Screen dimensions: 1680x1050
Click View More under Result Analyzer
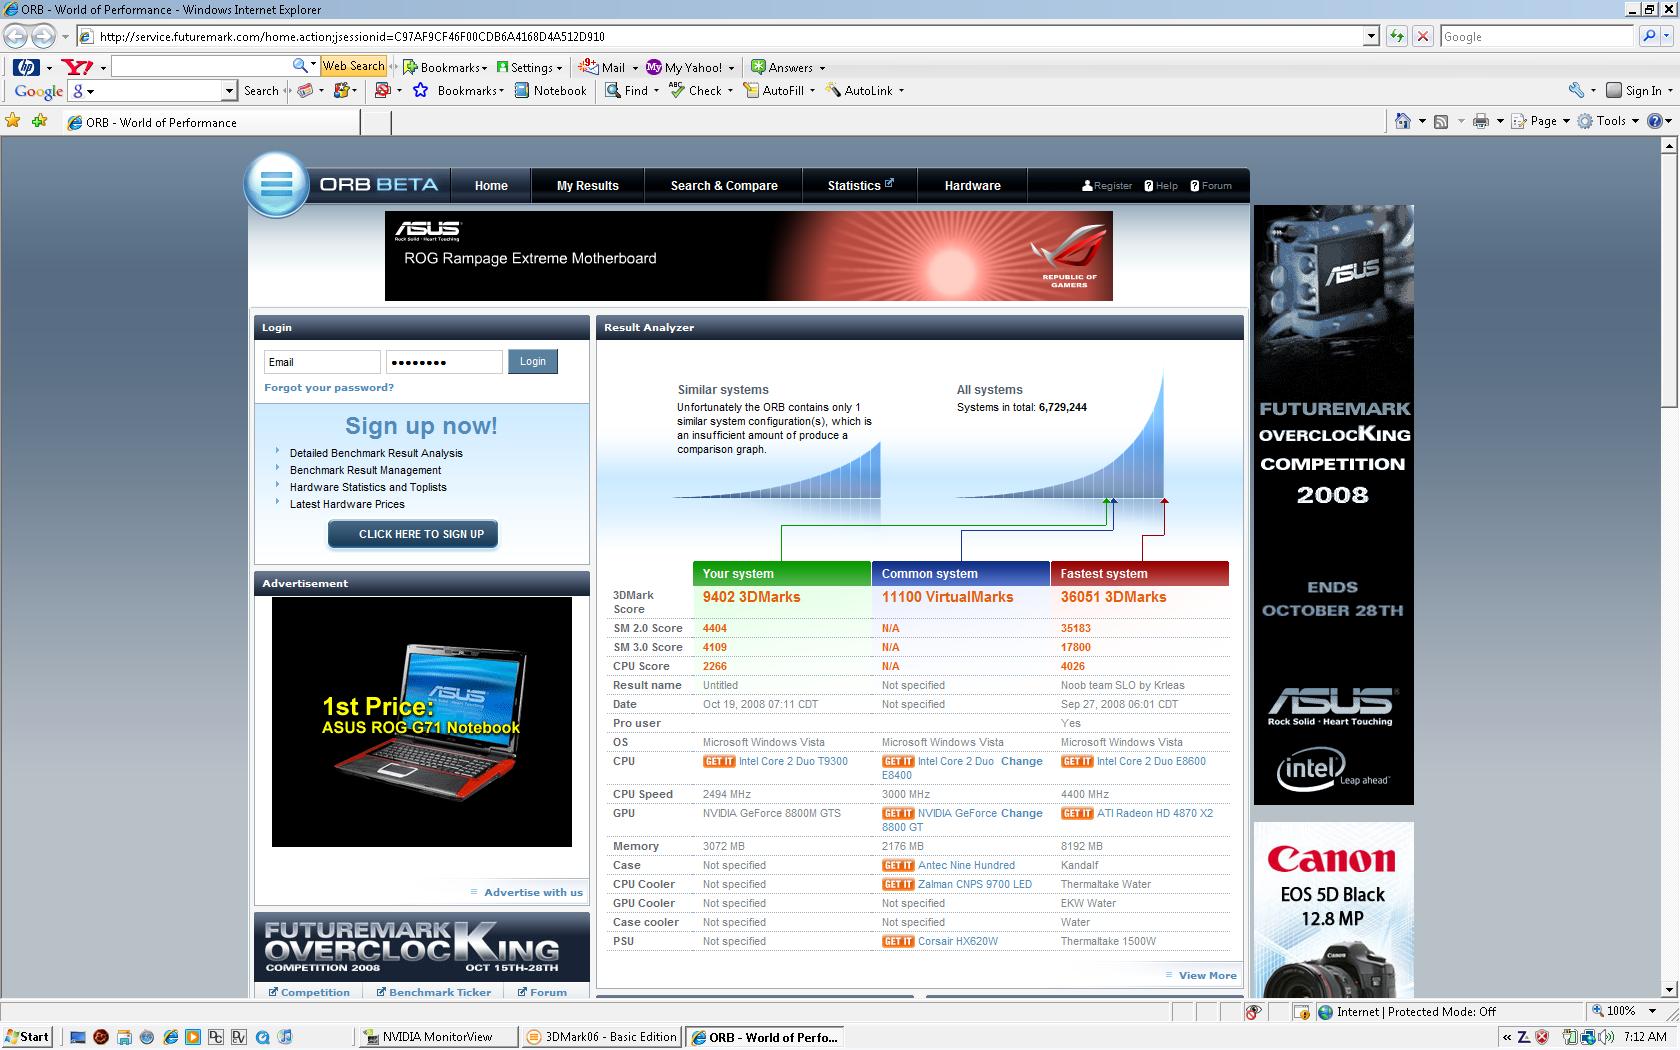click(x=1207, y=976)
